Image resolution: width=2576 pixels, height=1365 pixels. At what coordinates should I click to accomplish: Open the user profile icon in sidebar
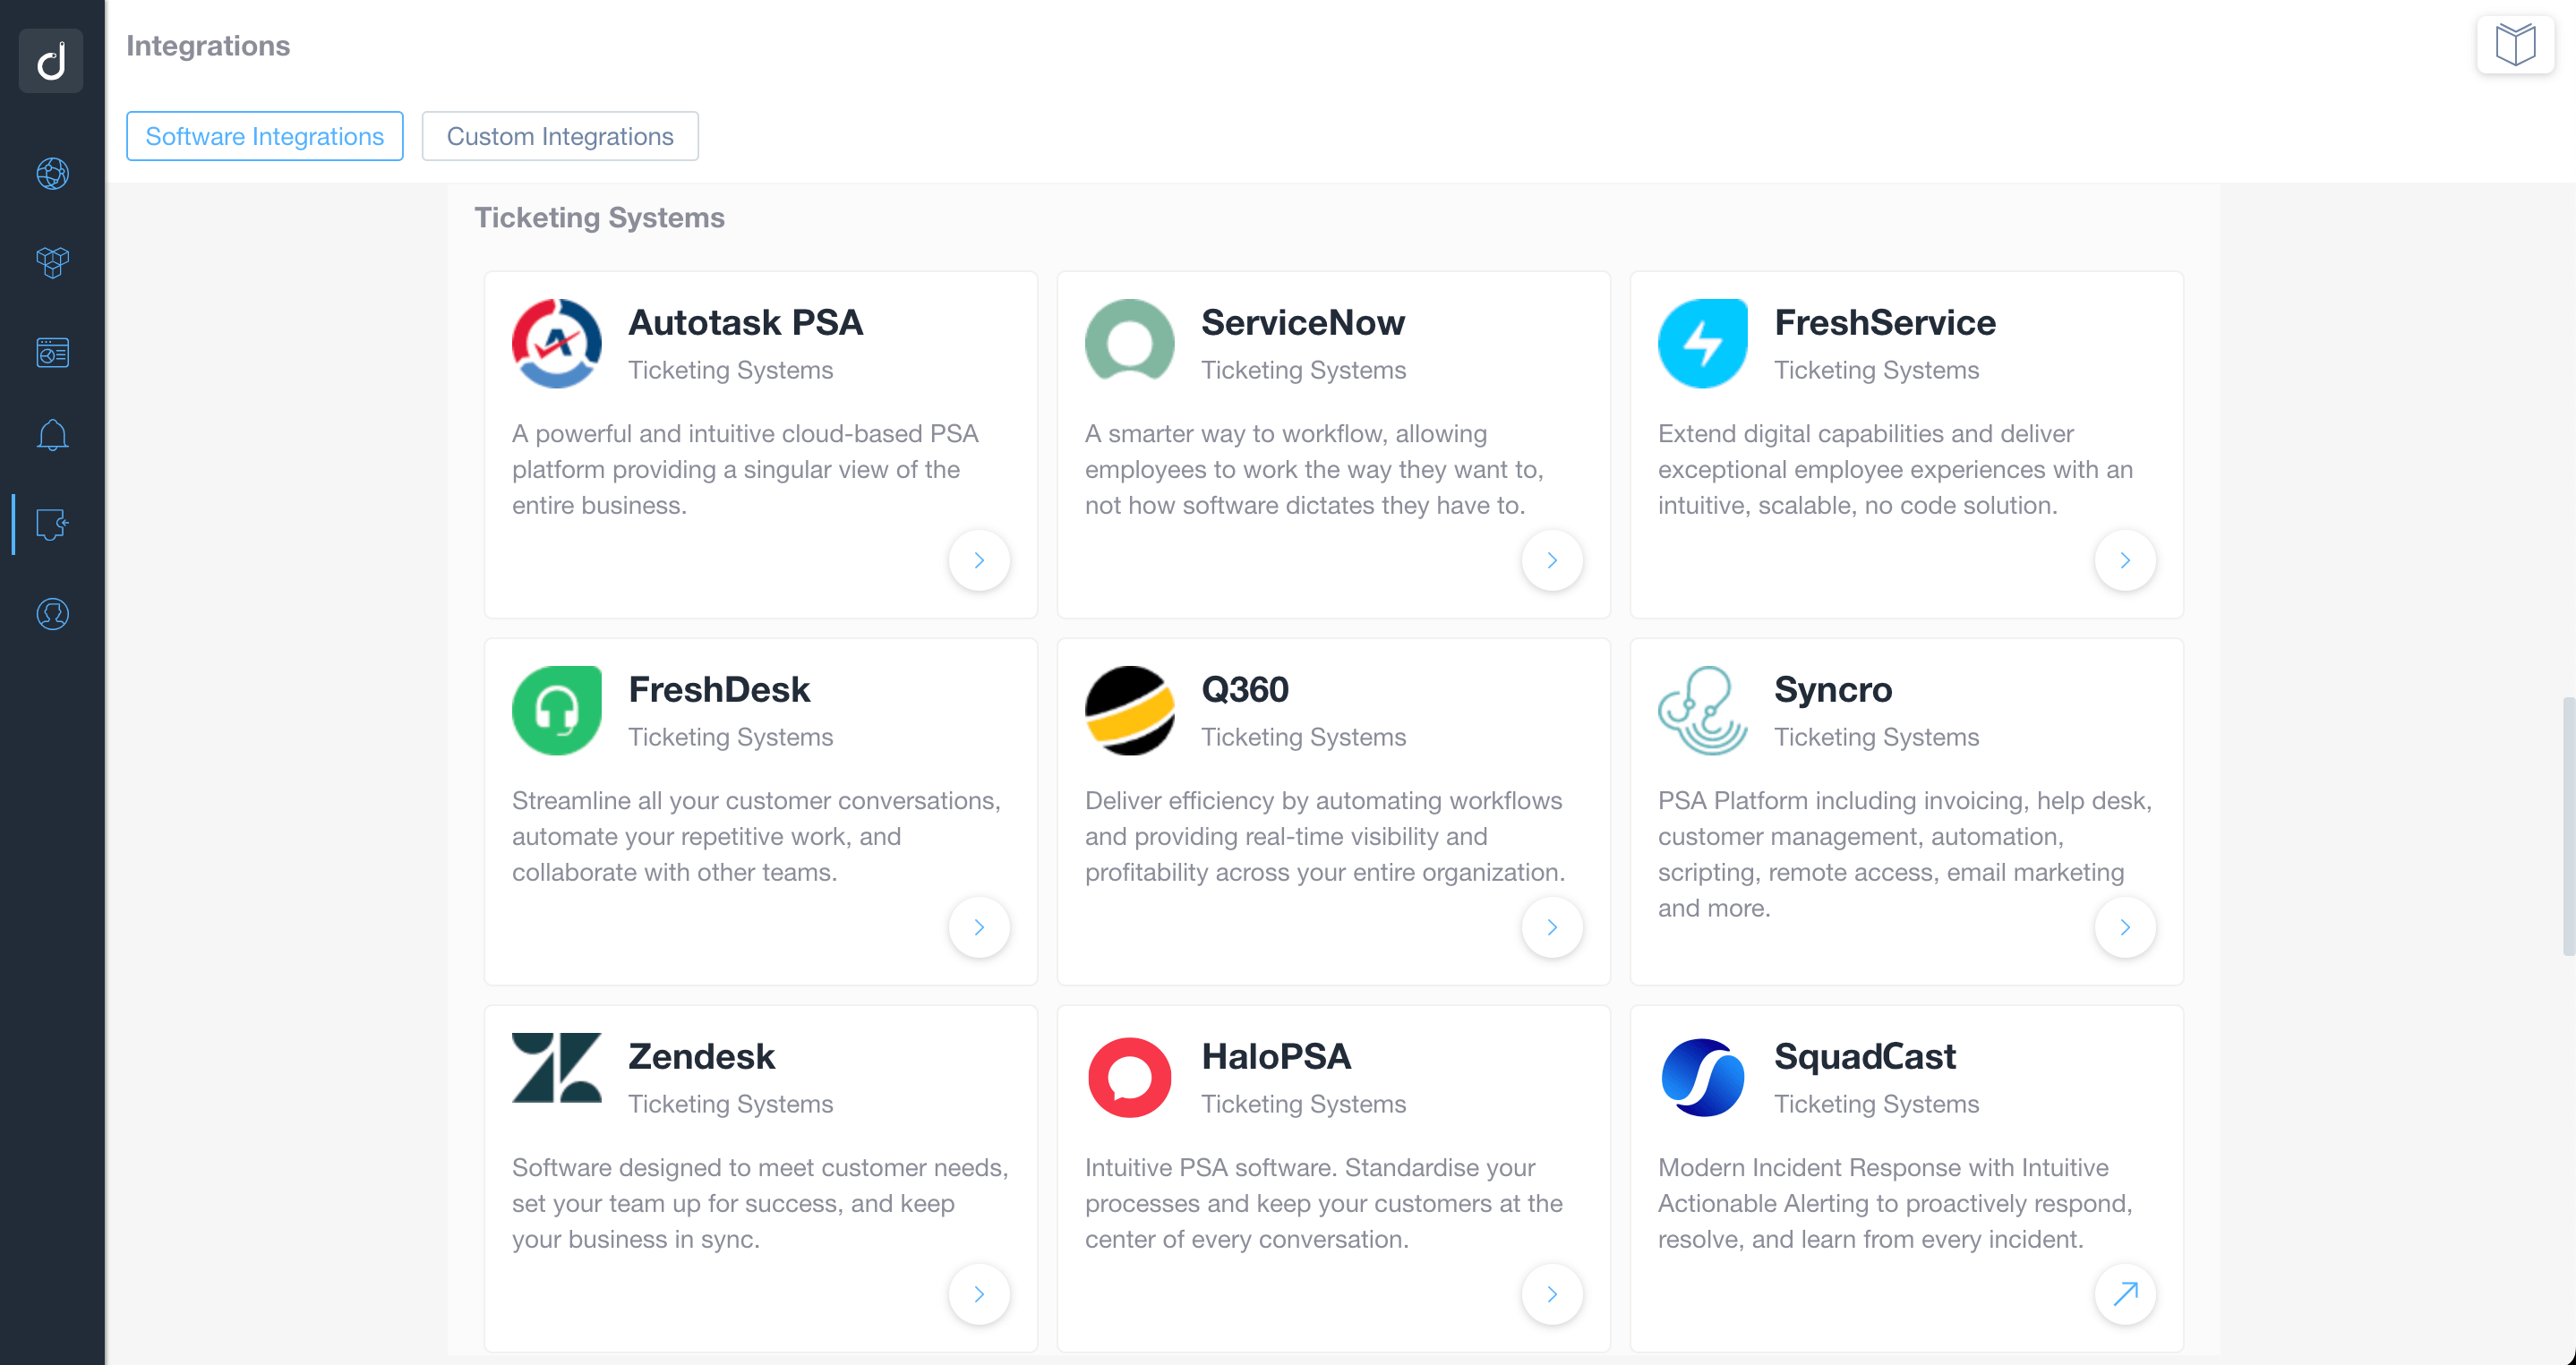coord(52,613)
